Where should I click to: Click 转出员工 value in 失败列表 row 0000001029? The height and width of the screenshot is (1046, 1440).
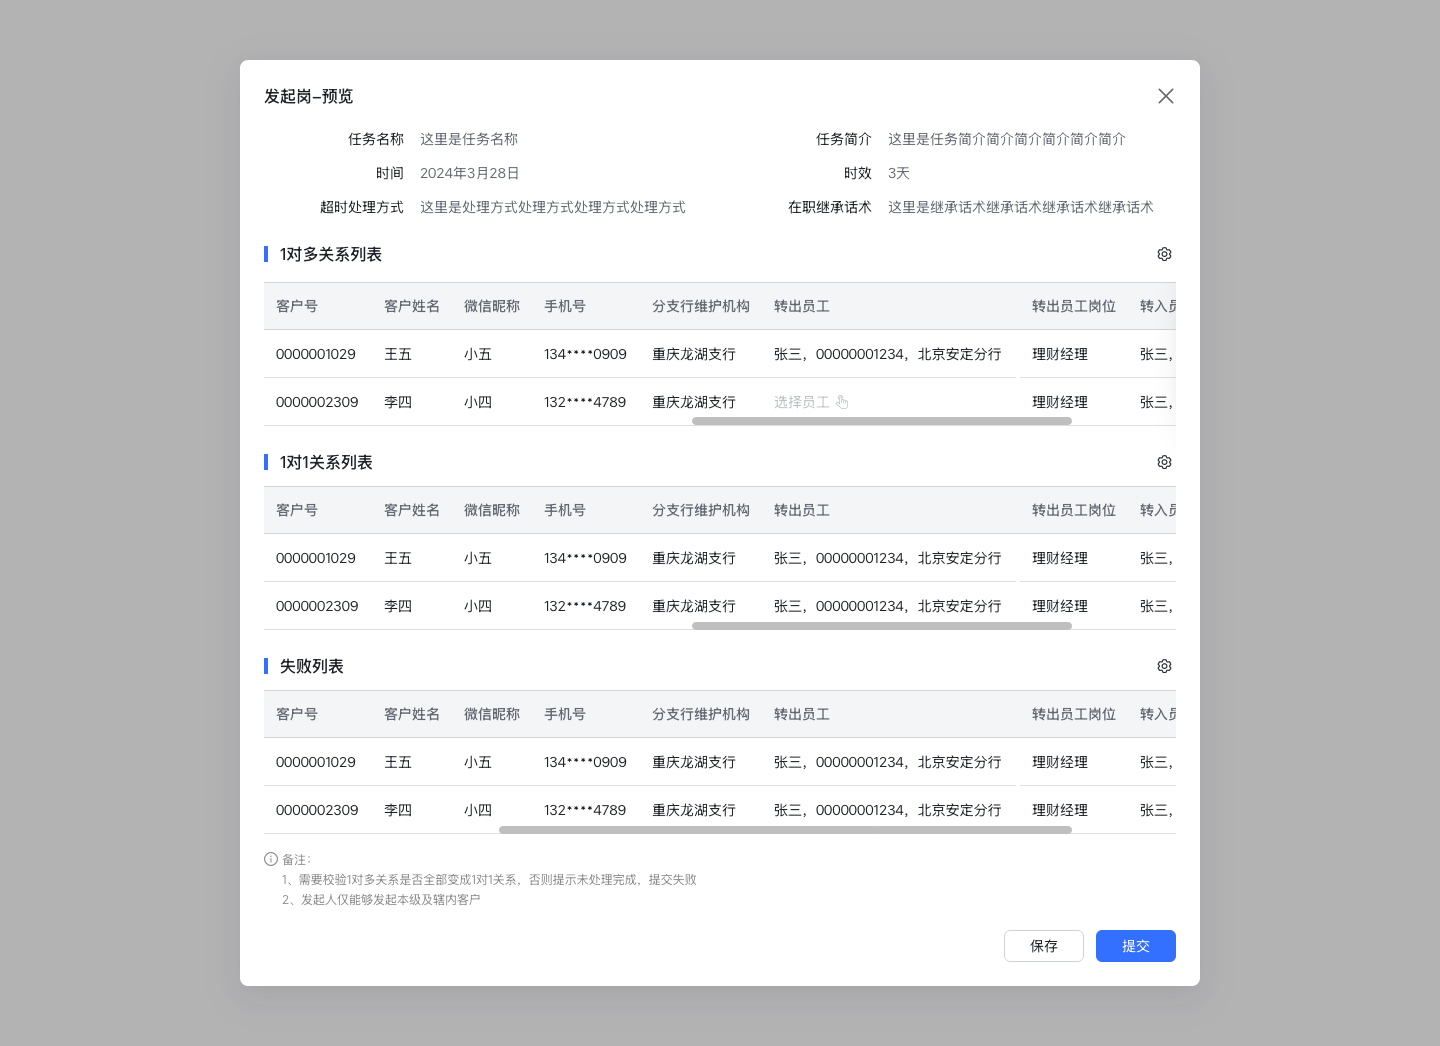tap(888, 762)
